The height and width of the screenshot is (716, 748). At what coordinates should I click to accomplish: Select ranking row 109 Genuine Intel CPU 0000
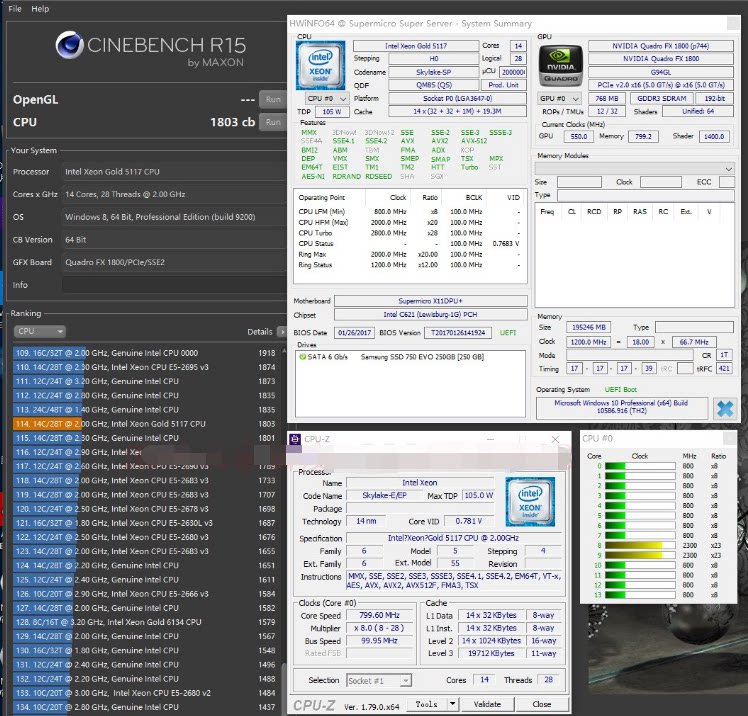coord(144,353)
